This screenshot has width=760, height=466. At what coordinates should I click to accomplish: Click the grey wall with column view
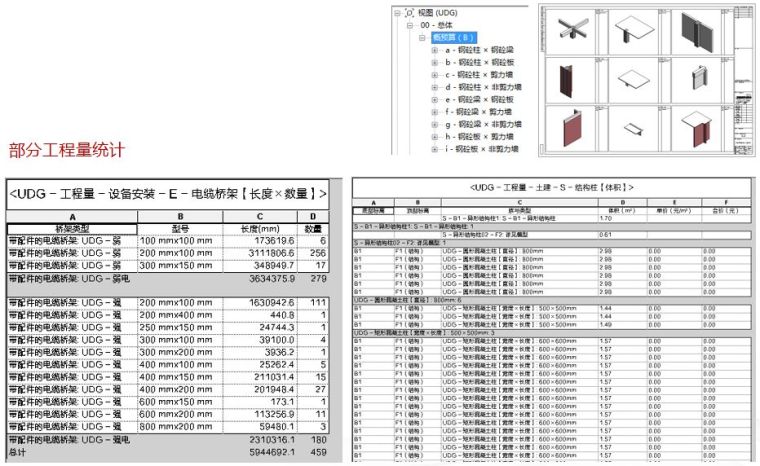697,32
